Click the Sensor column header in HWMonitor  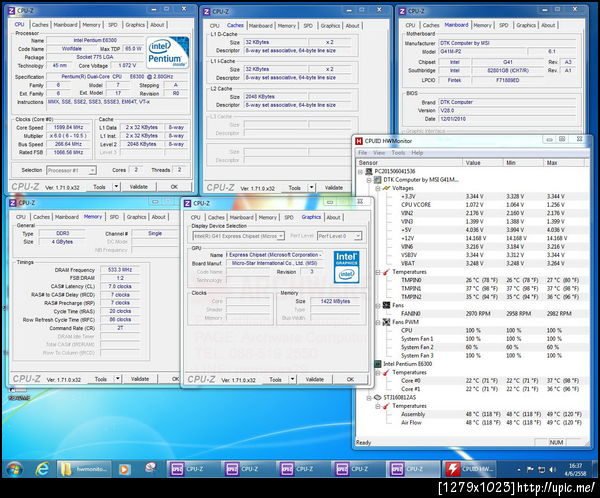(x=409, y=163)
